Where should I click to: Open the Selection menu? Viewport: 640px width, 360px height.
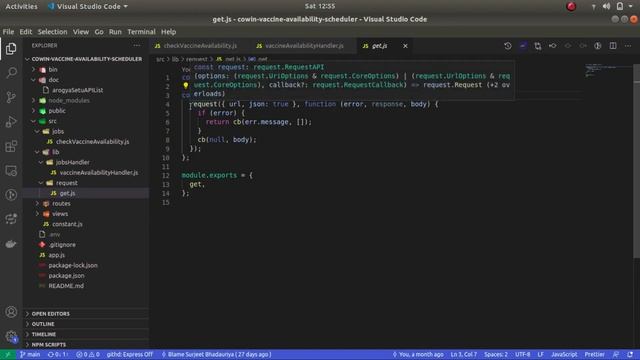tap(52, 32)
